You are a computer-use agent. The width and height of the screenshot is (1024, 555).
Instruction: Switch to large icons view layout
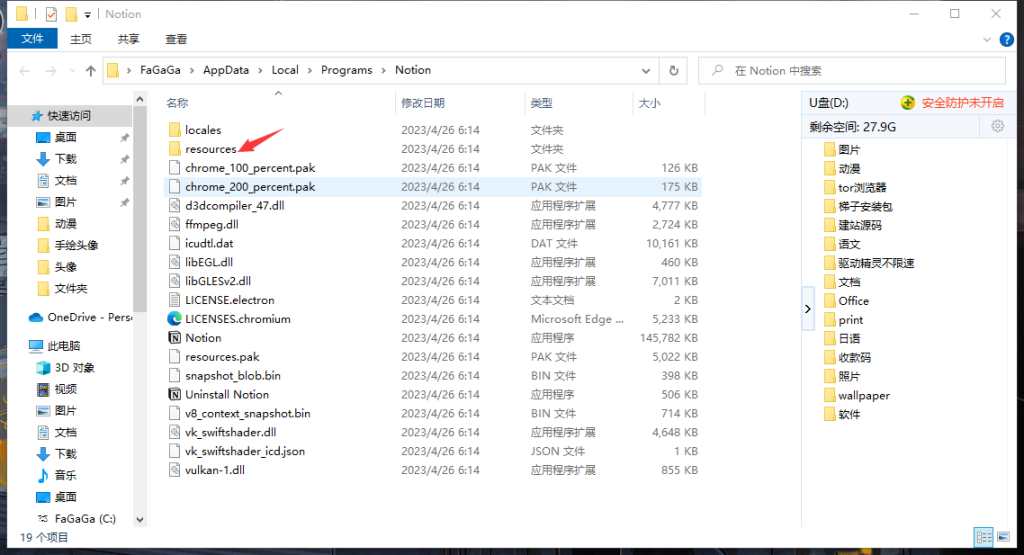coord(1004,537)
